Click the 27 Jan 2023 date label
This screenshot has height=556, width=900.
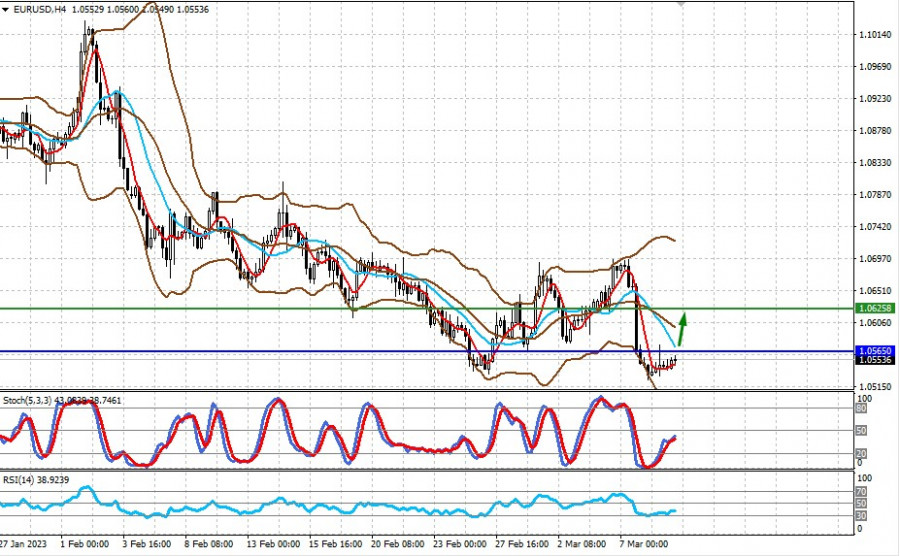pos(22,546)
